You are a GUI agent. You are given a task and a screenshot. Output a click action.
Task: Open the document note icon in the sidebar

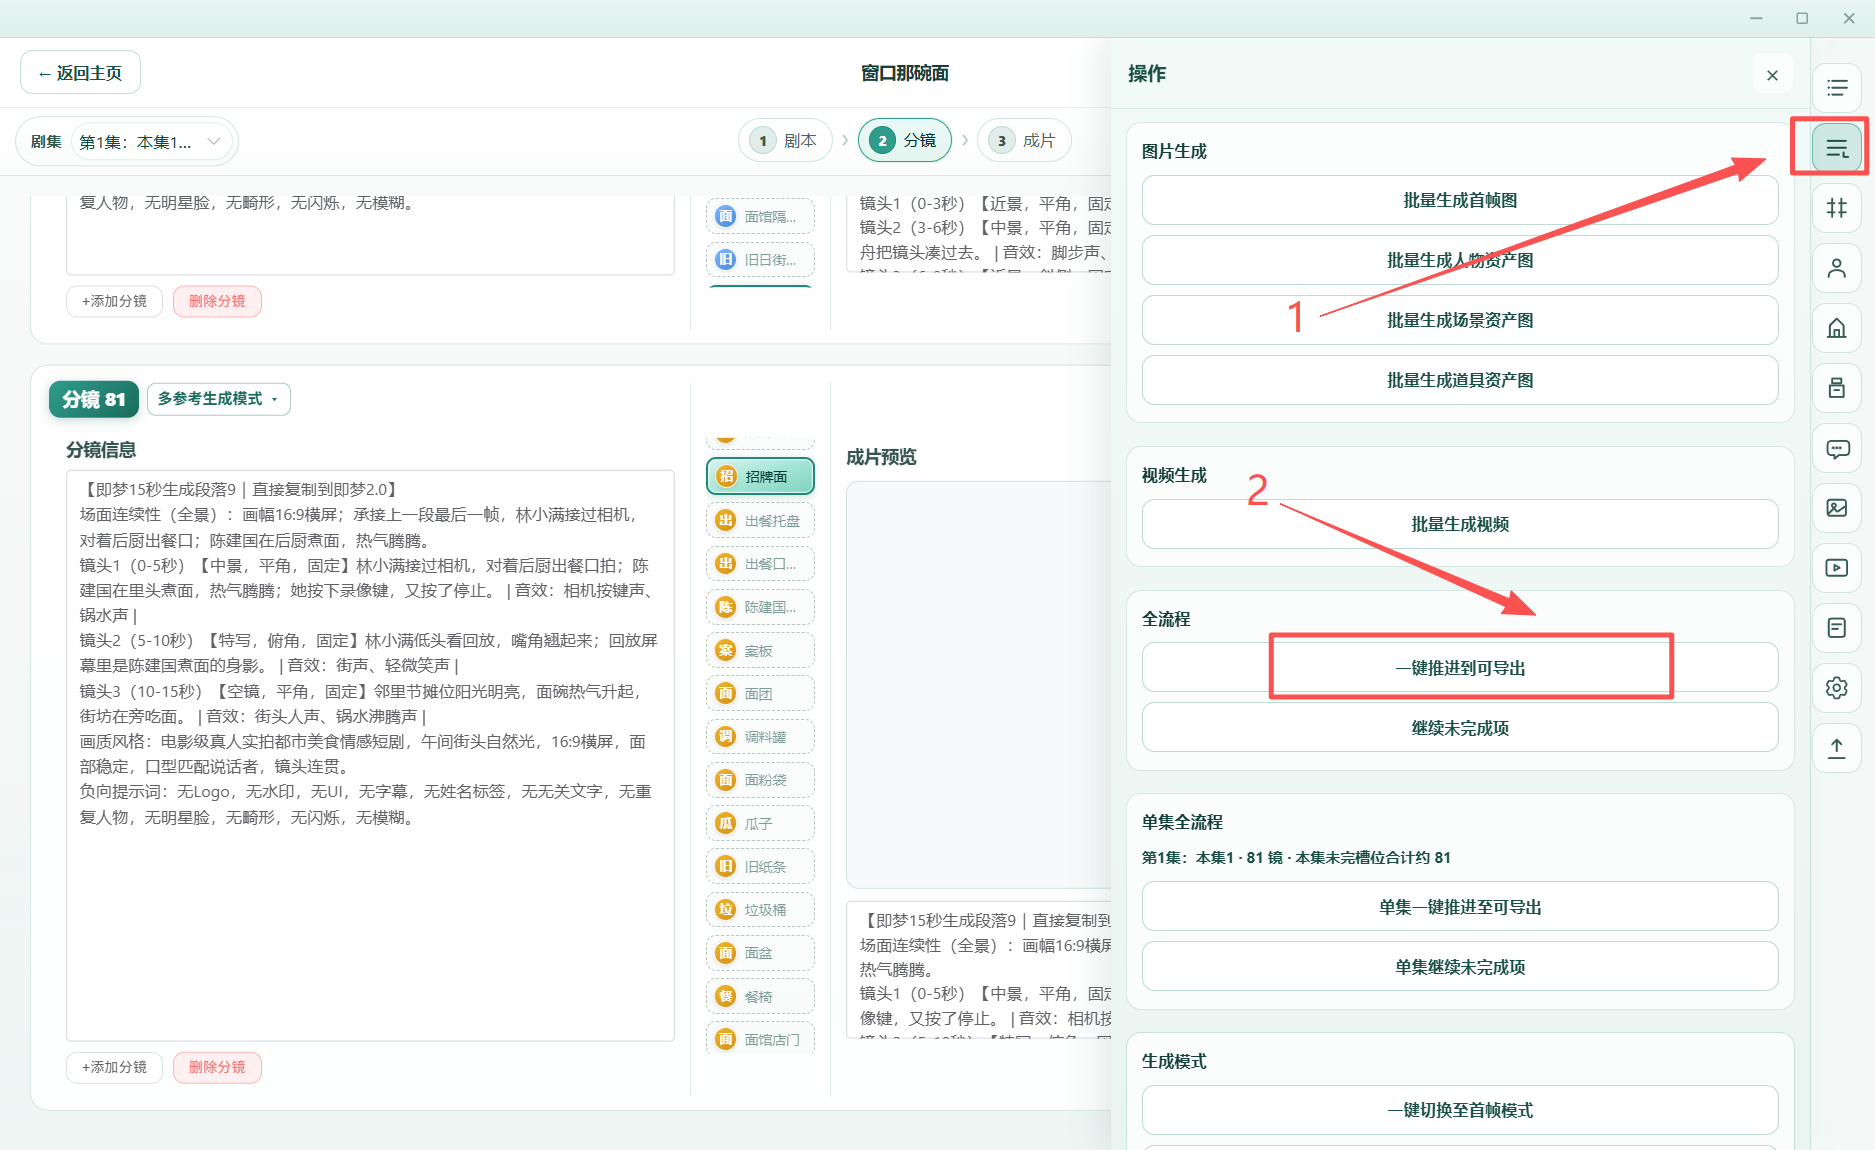[x=1837, y=628]
